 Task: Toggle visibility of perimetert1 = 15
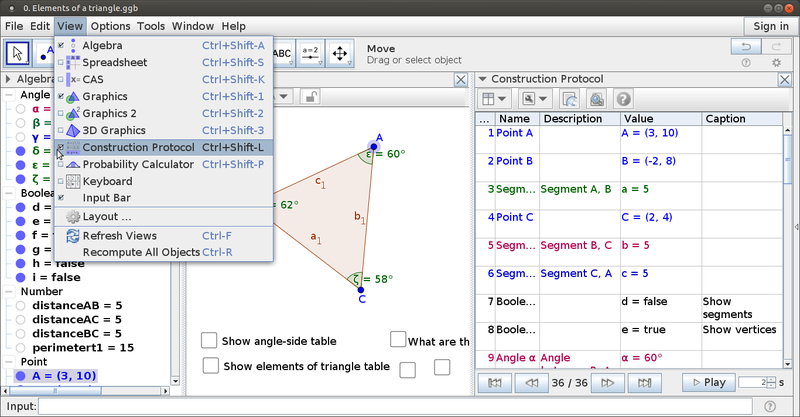pos(20,348)
